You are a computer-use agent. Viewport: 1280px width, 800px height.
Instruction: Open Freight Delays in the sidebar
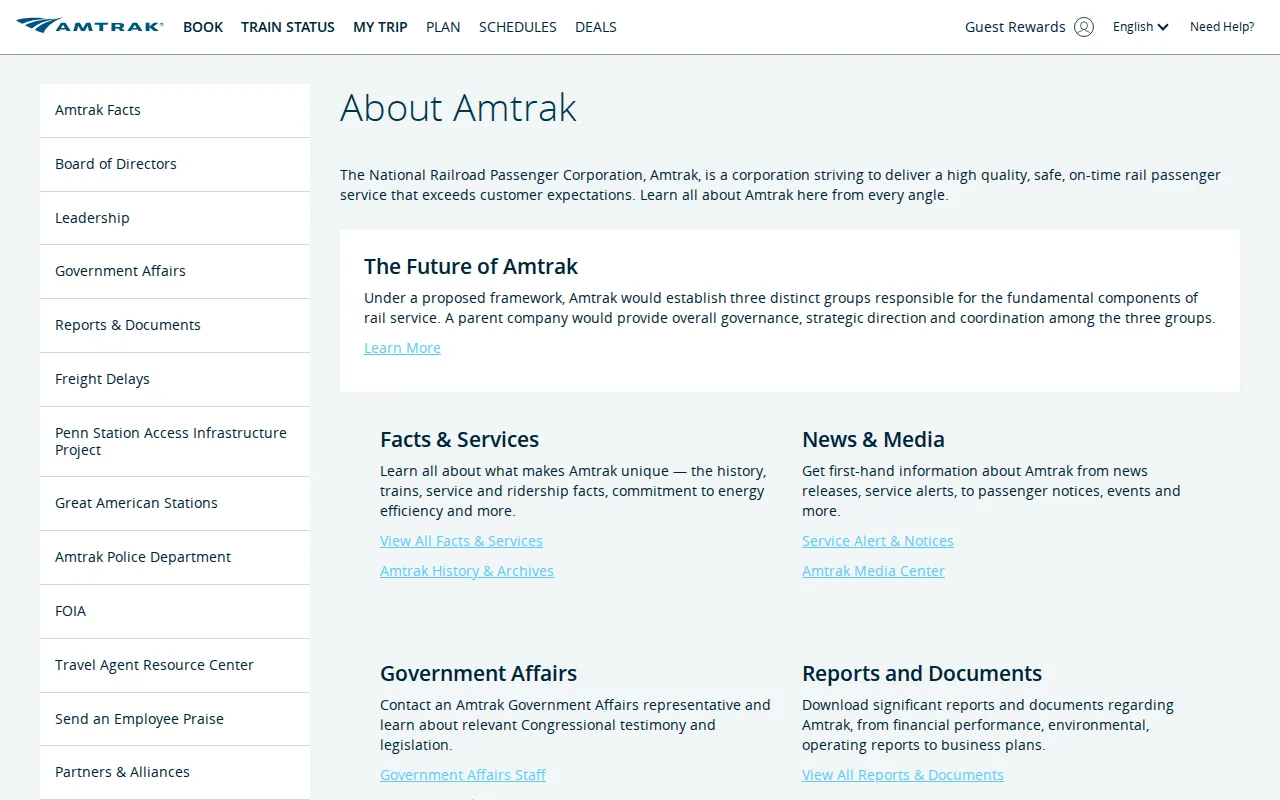point(175,379)
